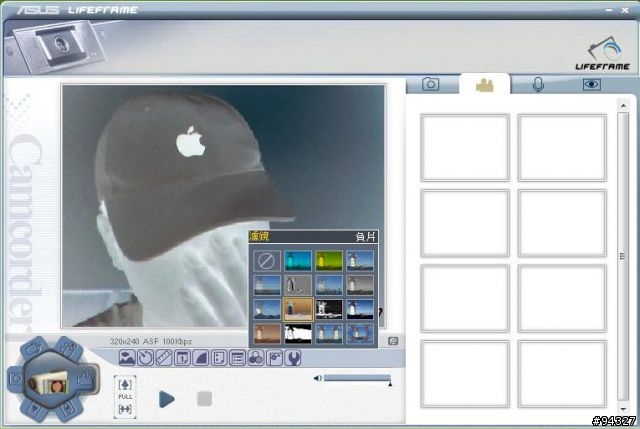
Task: Switch to the Microphone recorder tab
Action: point(538,84)
